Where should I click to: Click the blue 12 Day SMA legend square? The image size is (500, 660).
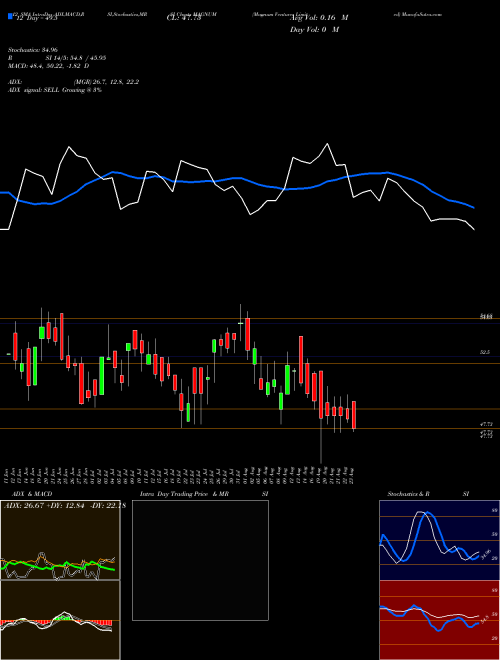(x=11, y=17)
